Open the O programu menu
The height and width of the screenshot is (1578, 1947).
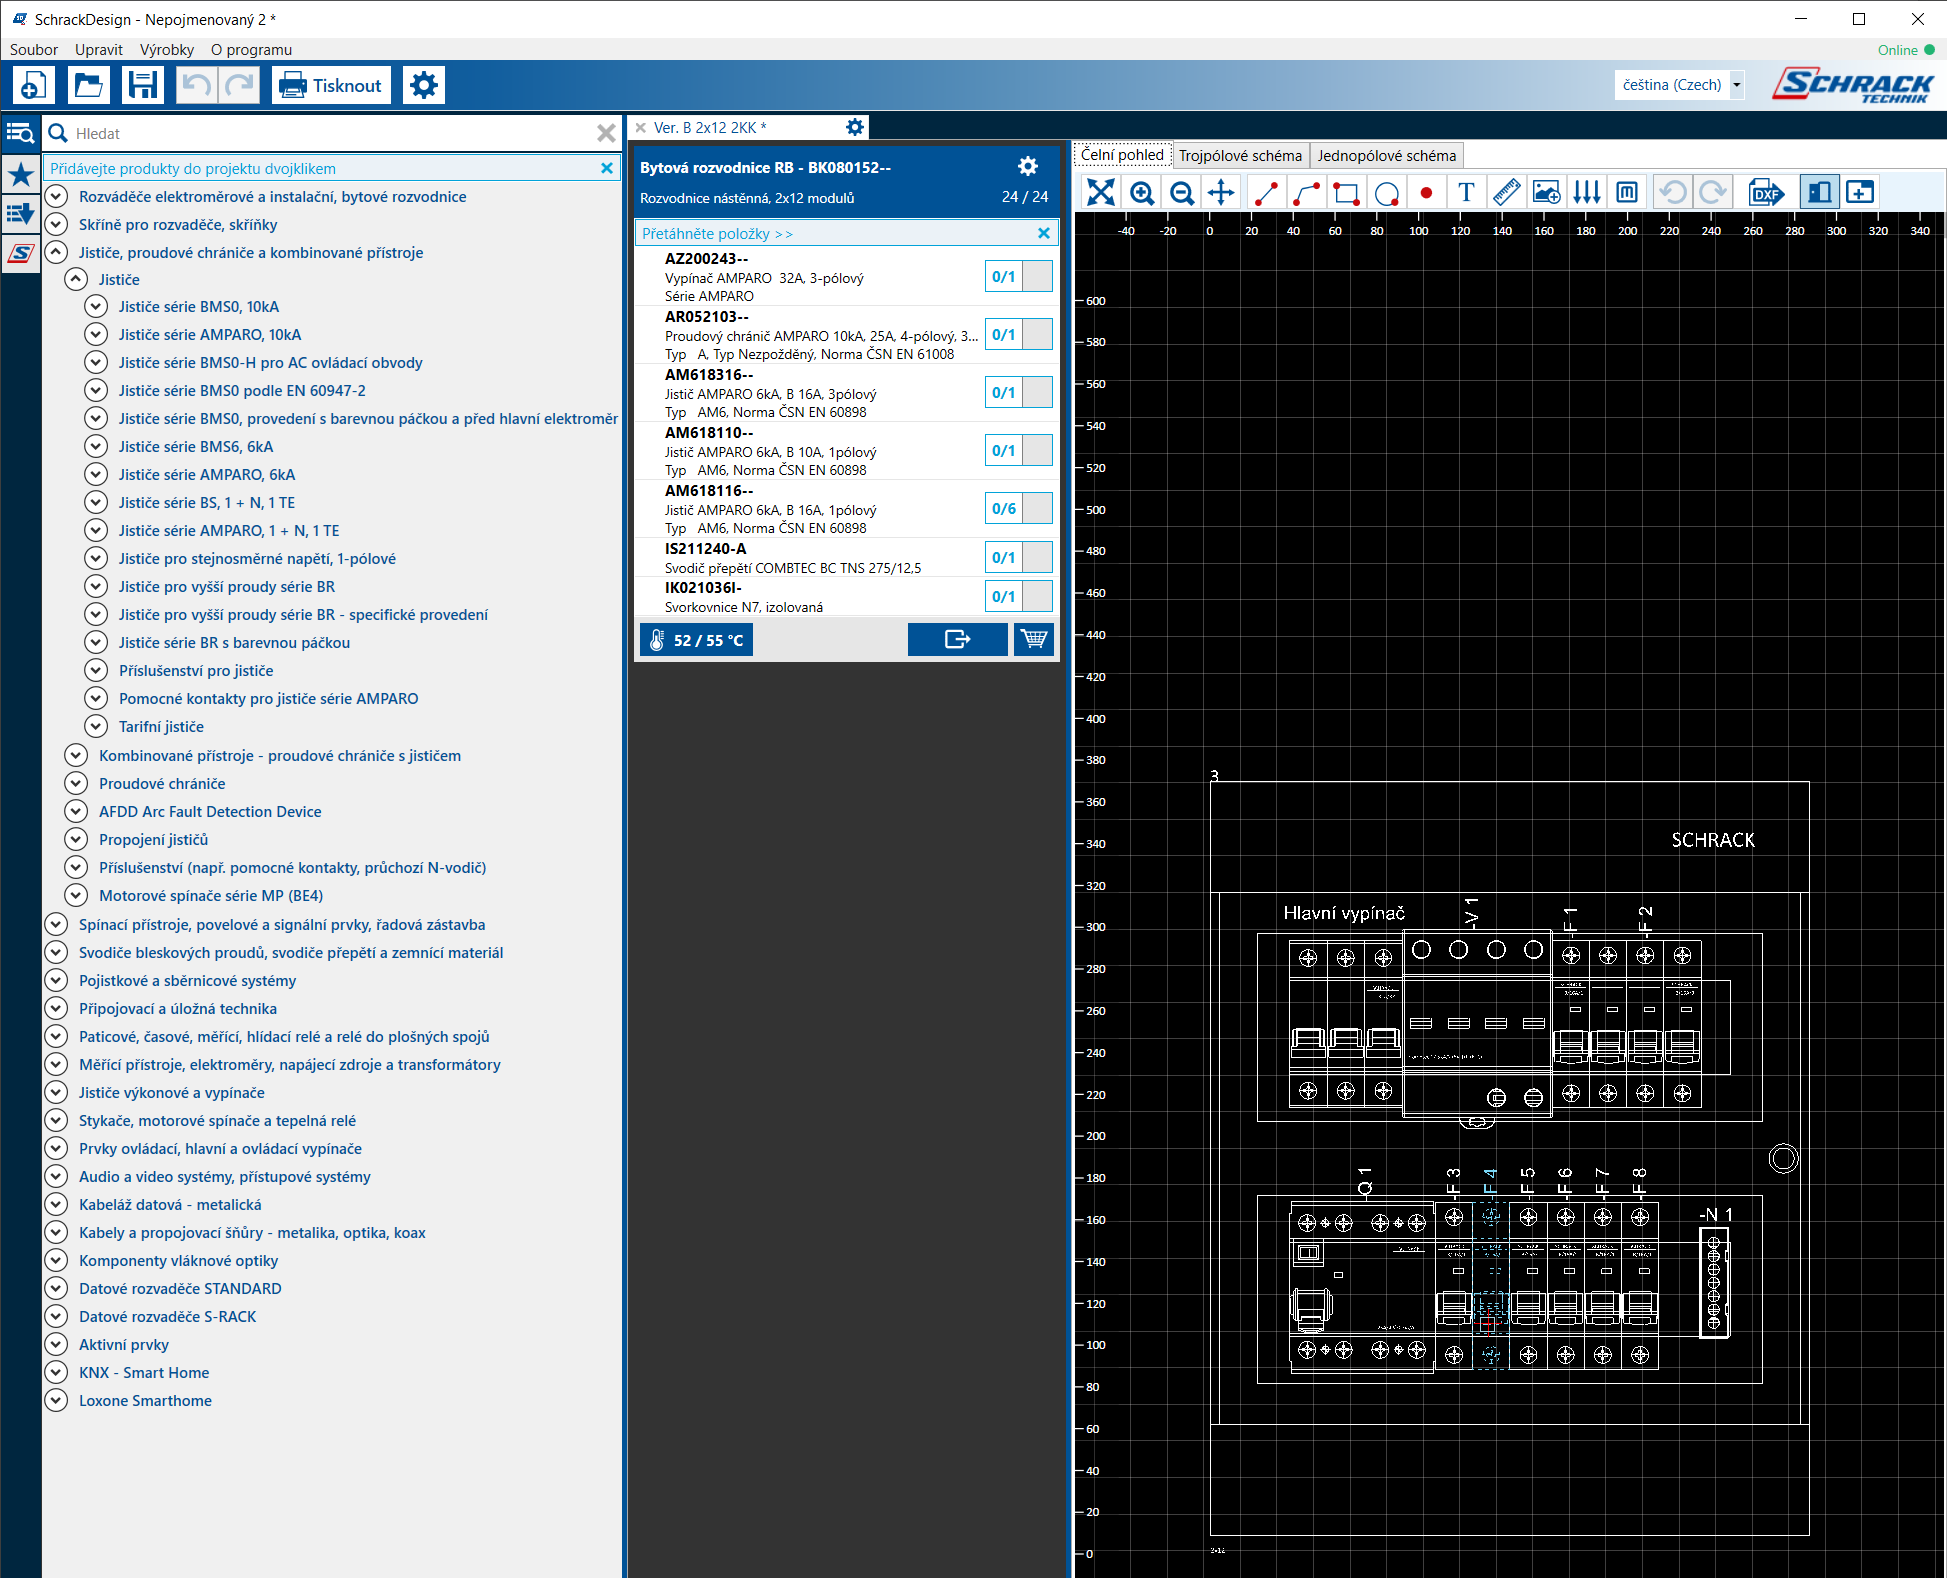(252, 49)
